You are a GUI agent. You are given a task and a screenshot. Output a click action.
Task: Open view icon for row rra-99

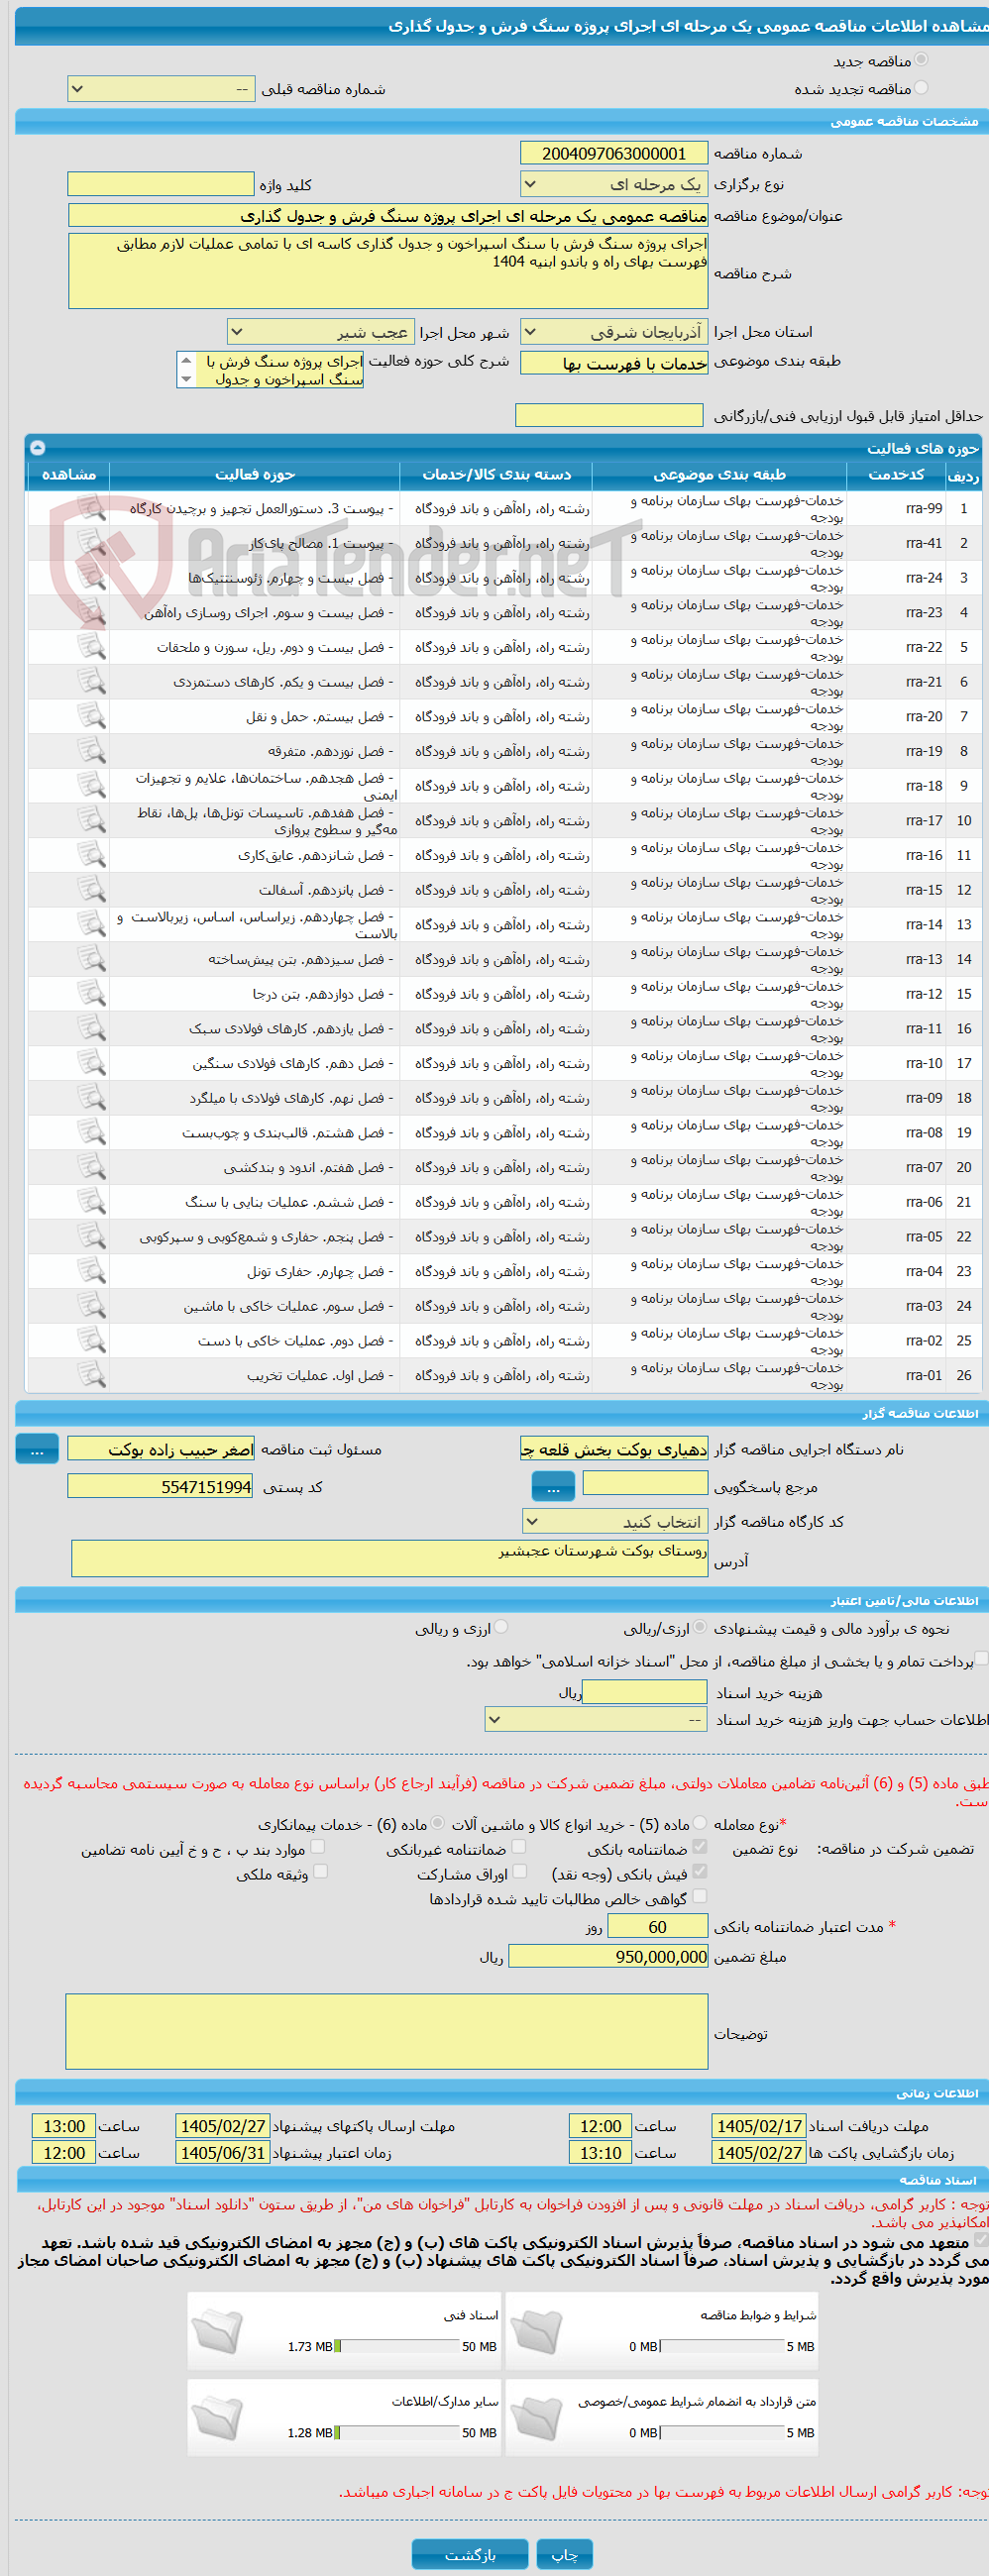coord(91,508)
